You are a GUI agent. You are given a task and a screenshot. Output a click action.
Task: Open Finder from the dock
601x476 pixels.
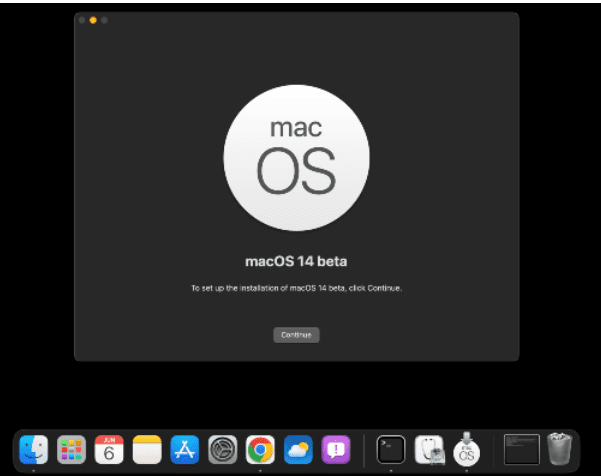tap(33, 449)
